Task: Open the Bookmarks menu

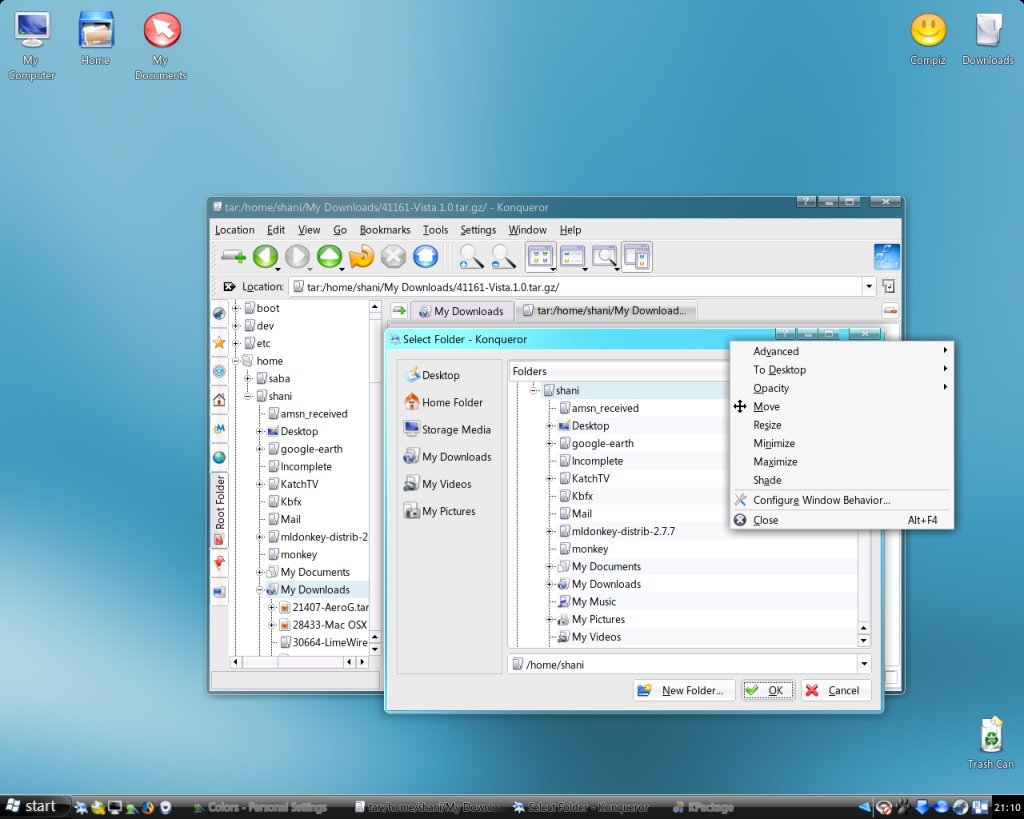Action: pos(385,230)
